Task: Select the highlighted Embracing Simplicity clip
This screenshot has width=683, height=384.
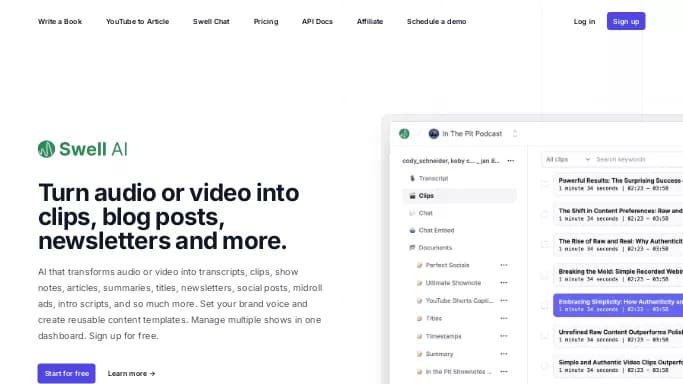Action: [618, 305]
